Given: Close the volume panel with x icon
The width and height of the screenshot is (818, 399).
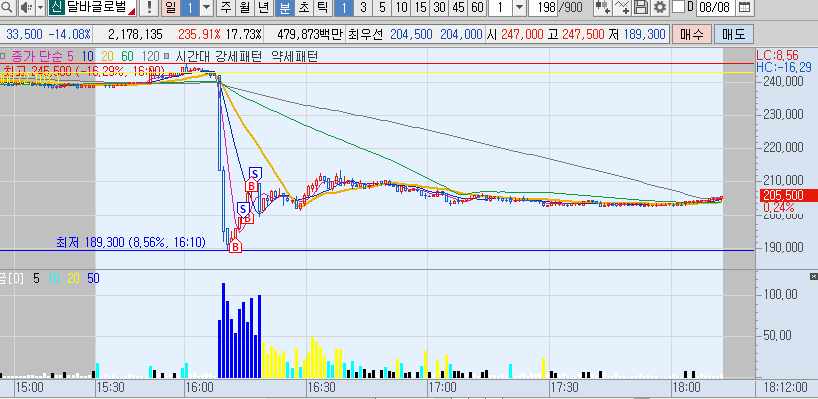Looking at the screenshot, I should coord(813,276).
